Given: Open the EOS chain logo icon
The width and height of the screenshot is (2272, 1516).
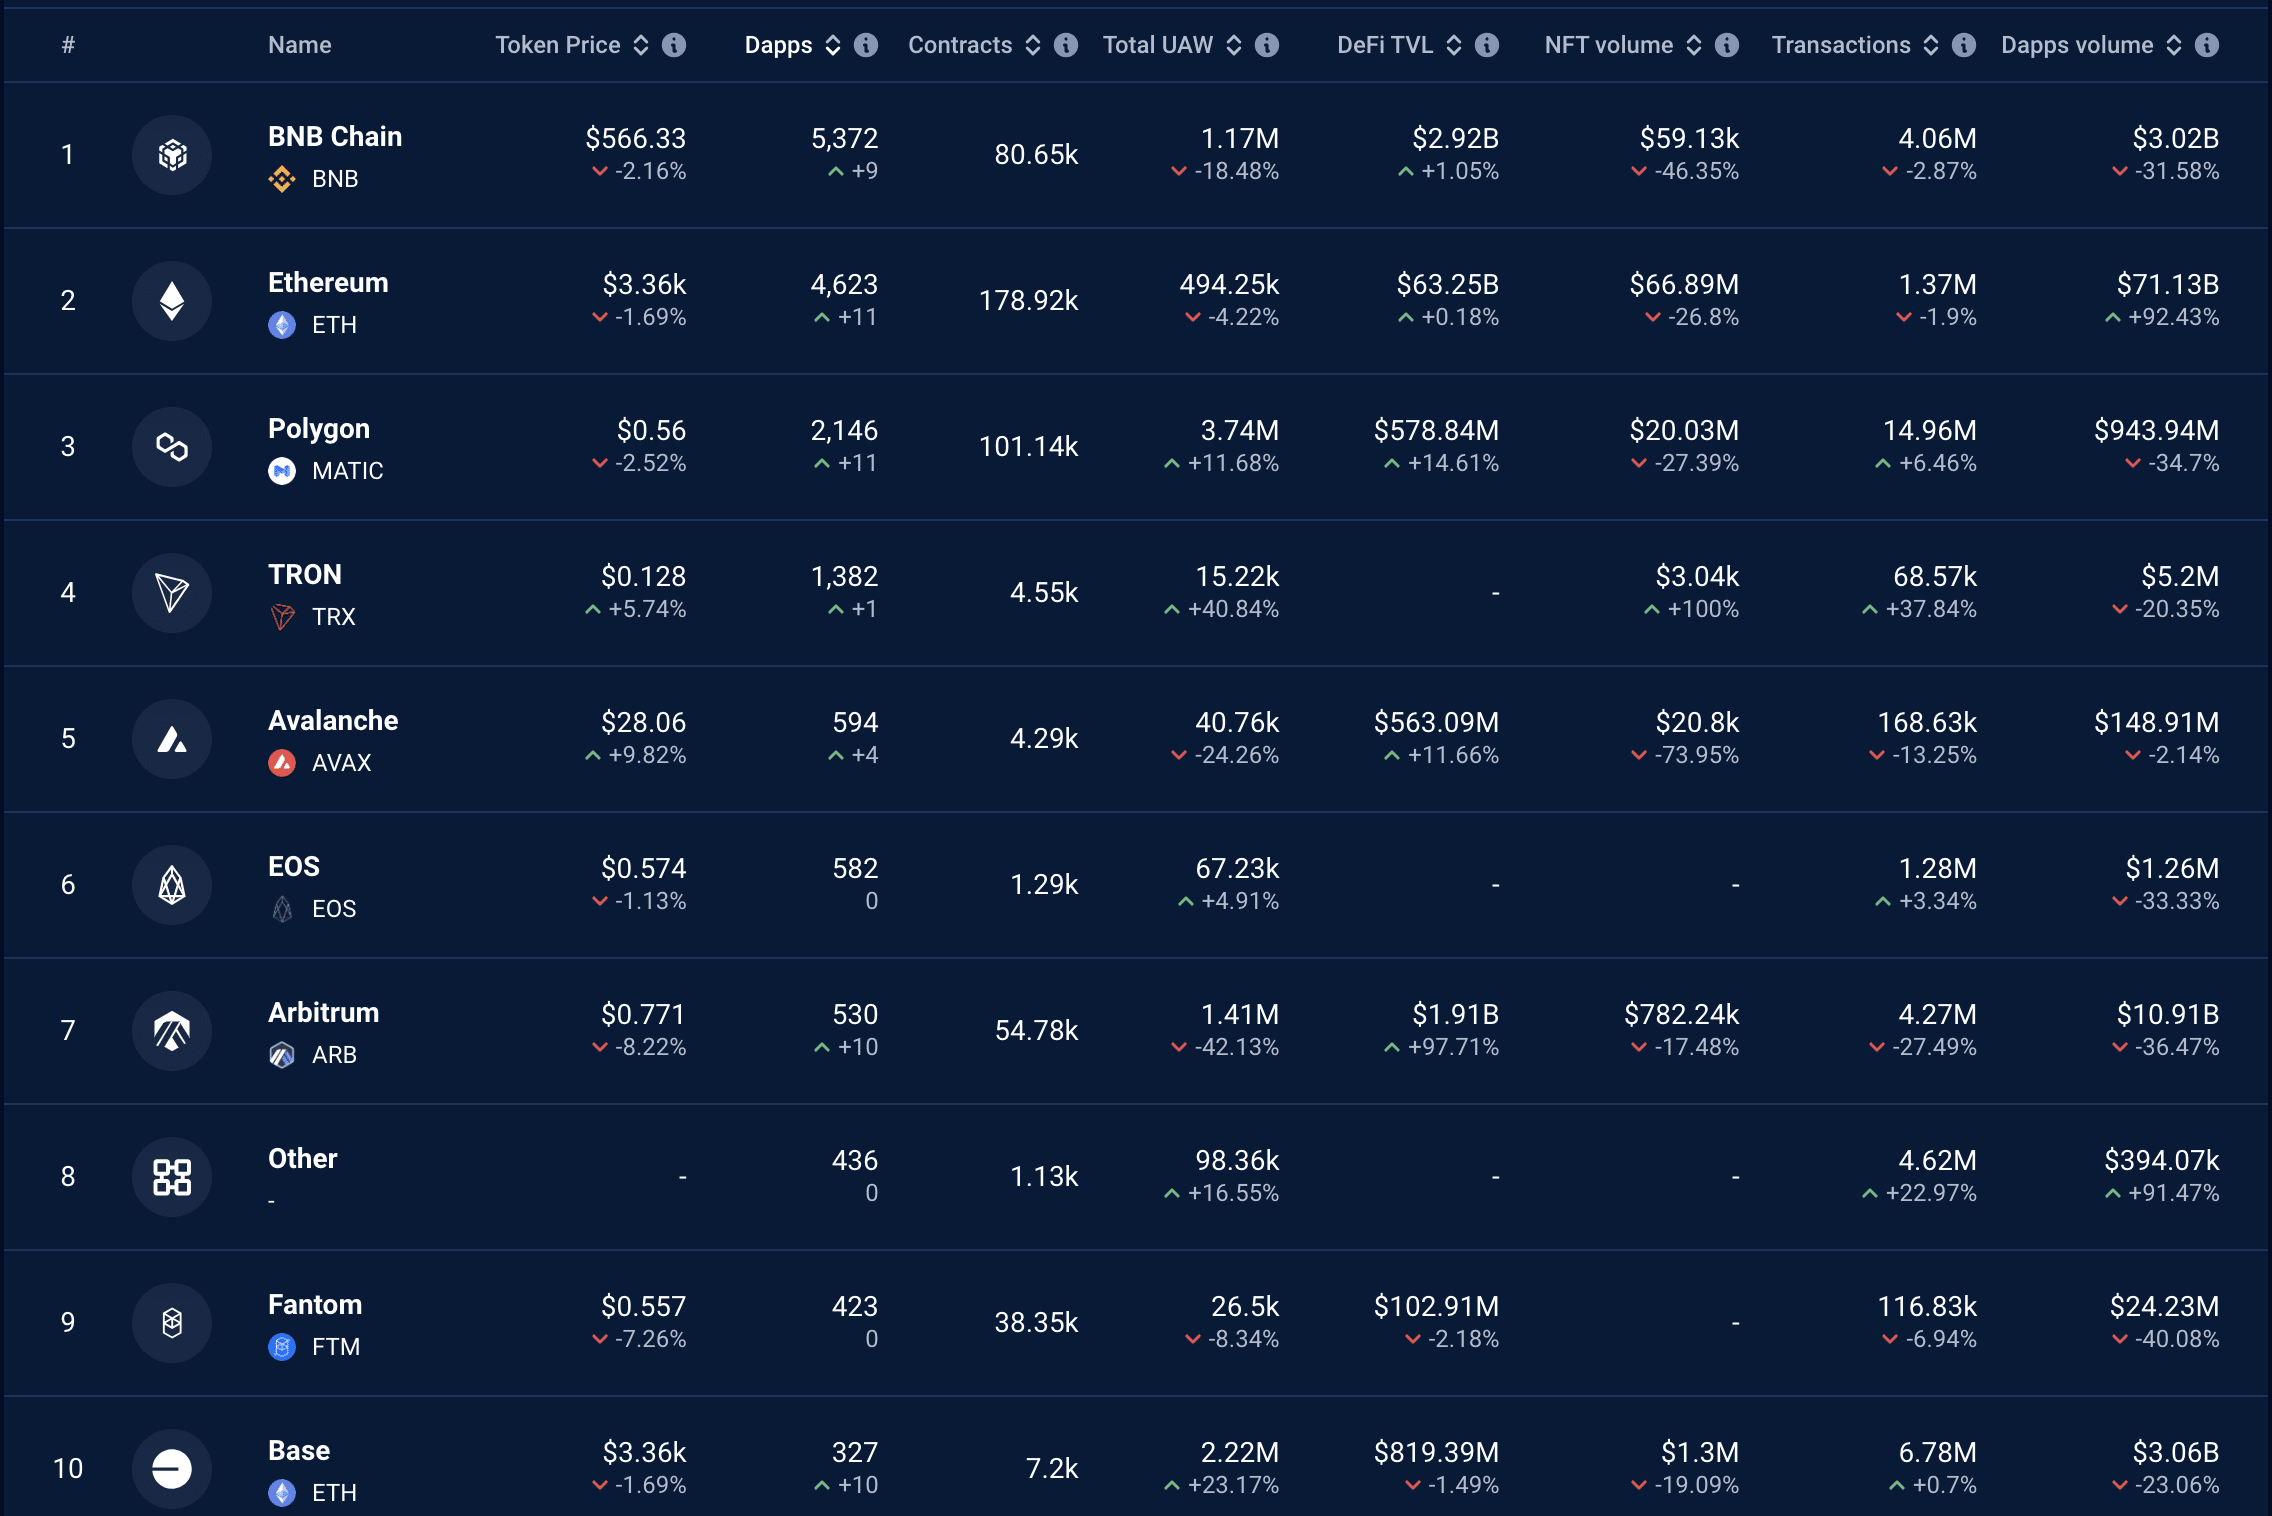Looking at the screenshot, I should pos(172,885).
